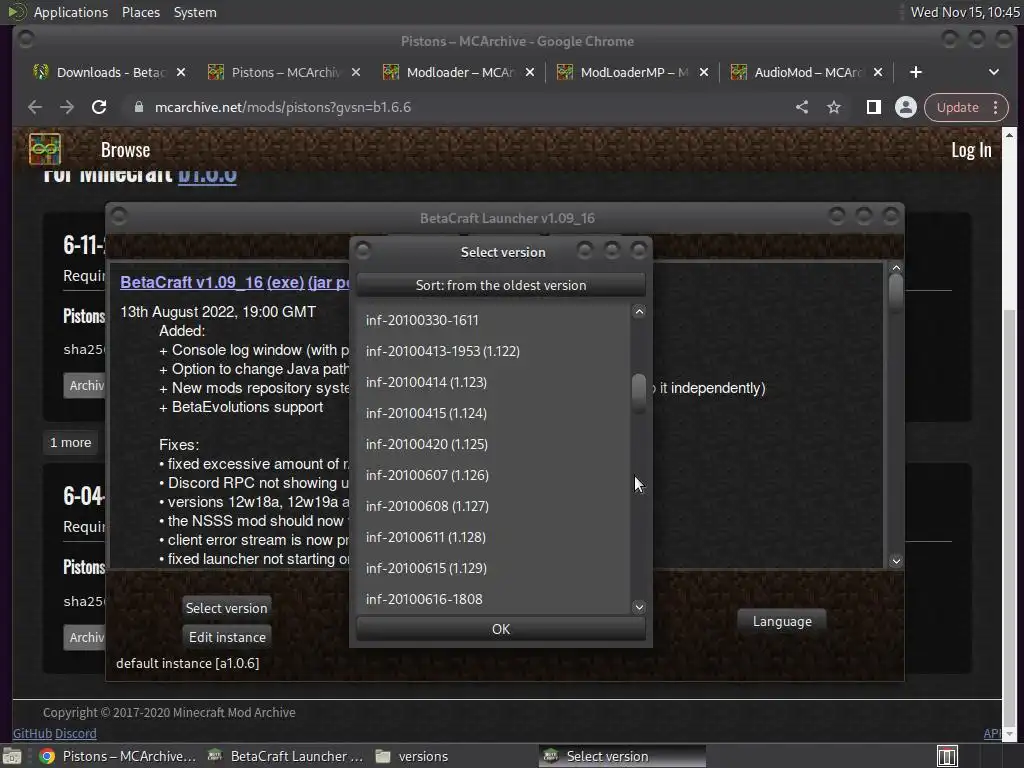Open Chrome tab search dropdown
Screen dimensions: 1024x768
pyautogui.click(x=993, y=72)
